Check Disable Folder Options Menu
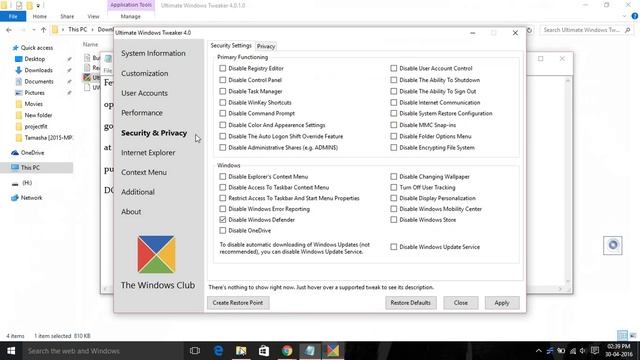Image resolution: width=640 pixels, height=360 pixels. point(393,136)
